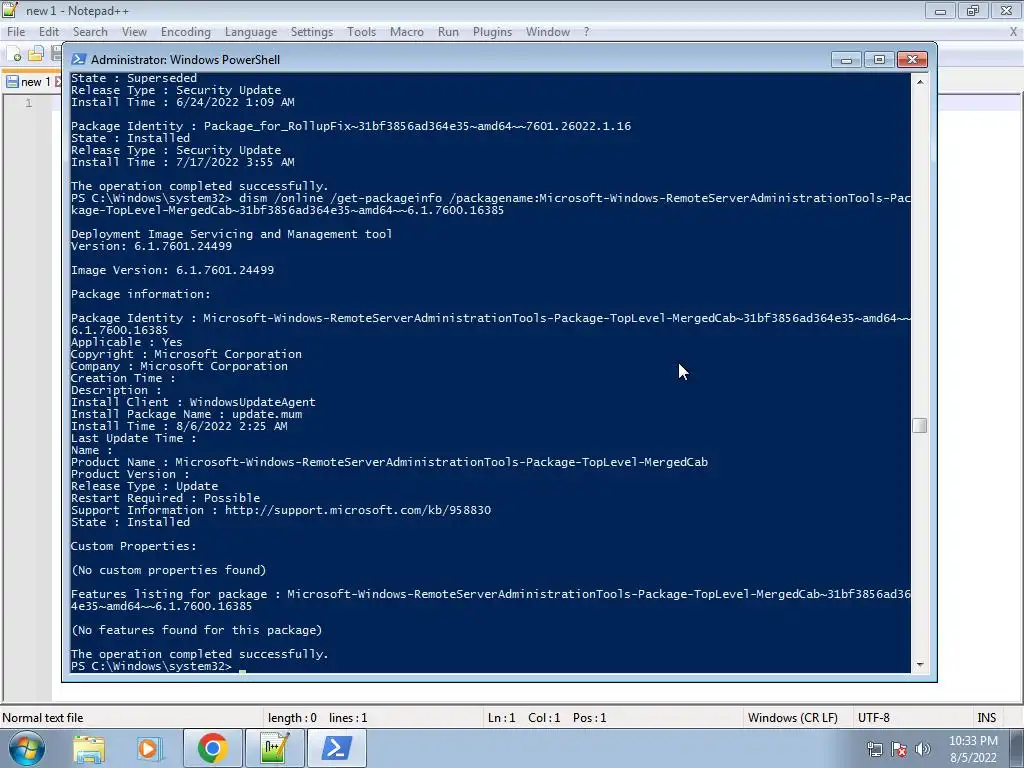Viewport: 1024px width, 768px height.
Task: Open Action Center flag in system tray
Action: 899,749
